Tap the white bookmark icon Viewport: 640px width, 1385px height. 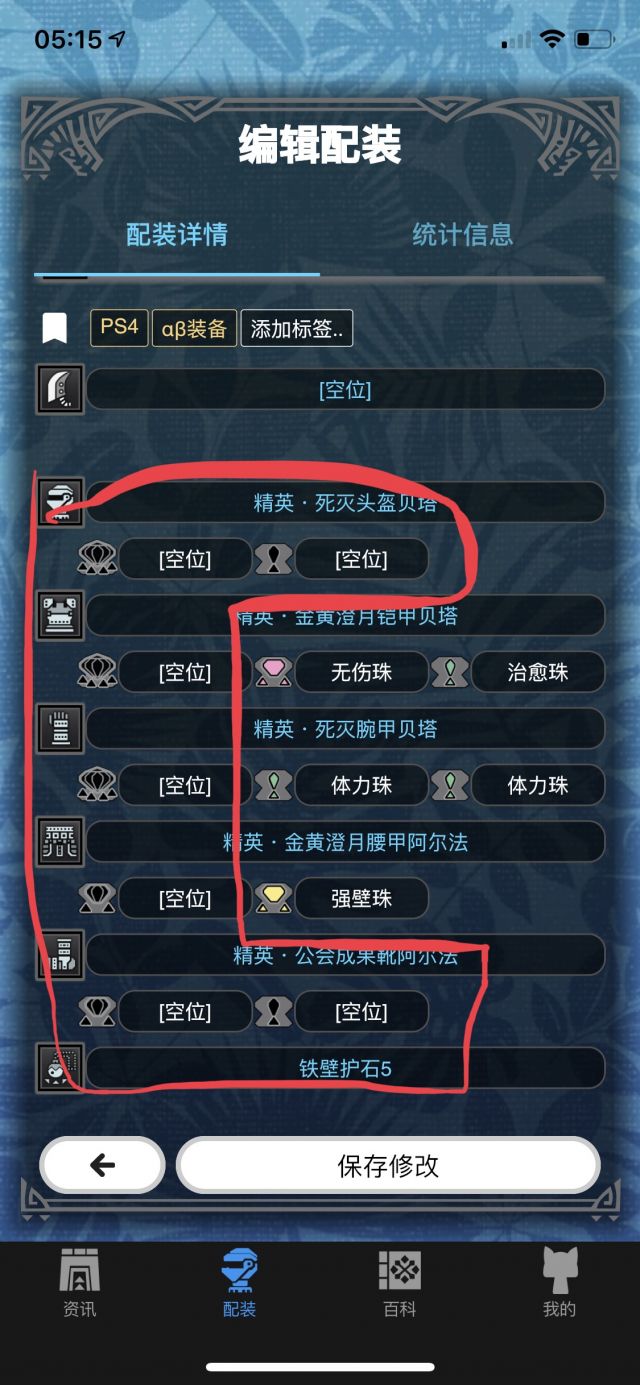54,328
